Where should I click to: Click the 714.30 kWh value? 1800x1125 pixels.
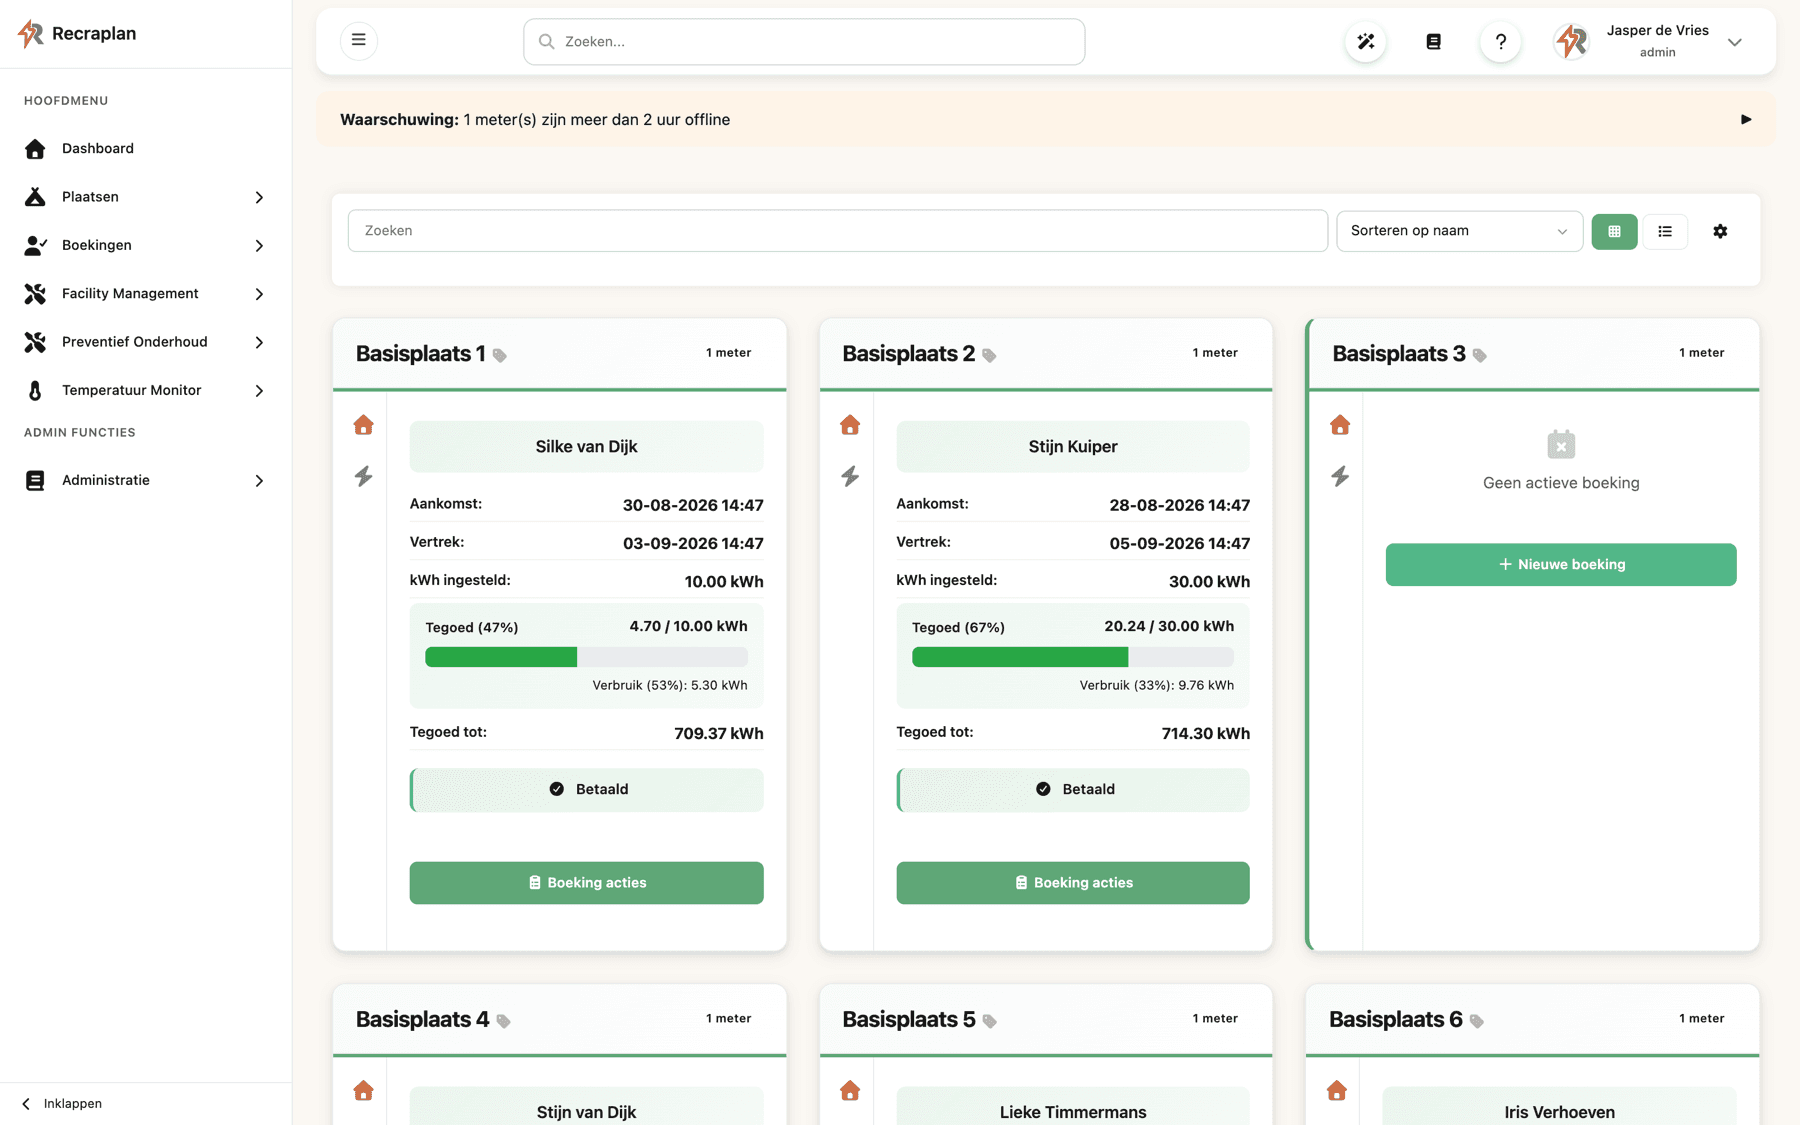[x=1205, y=734]
